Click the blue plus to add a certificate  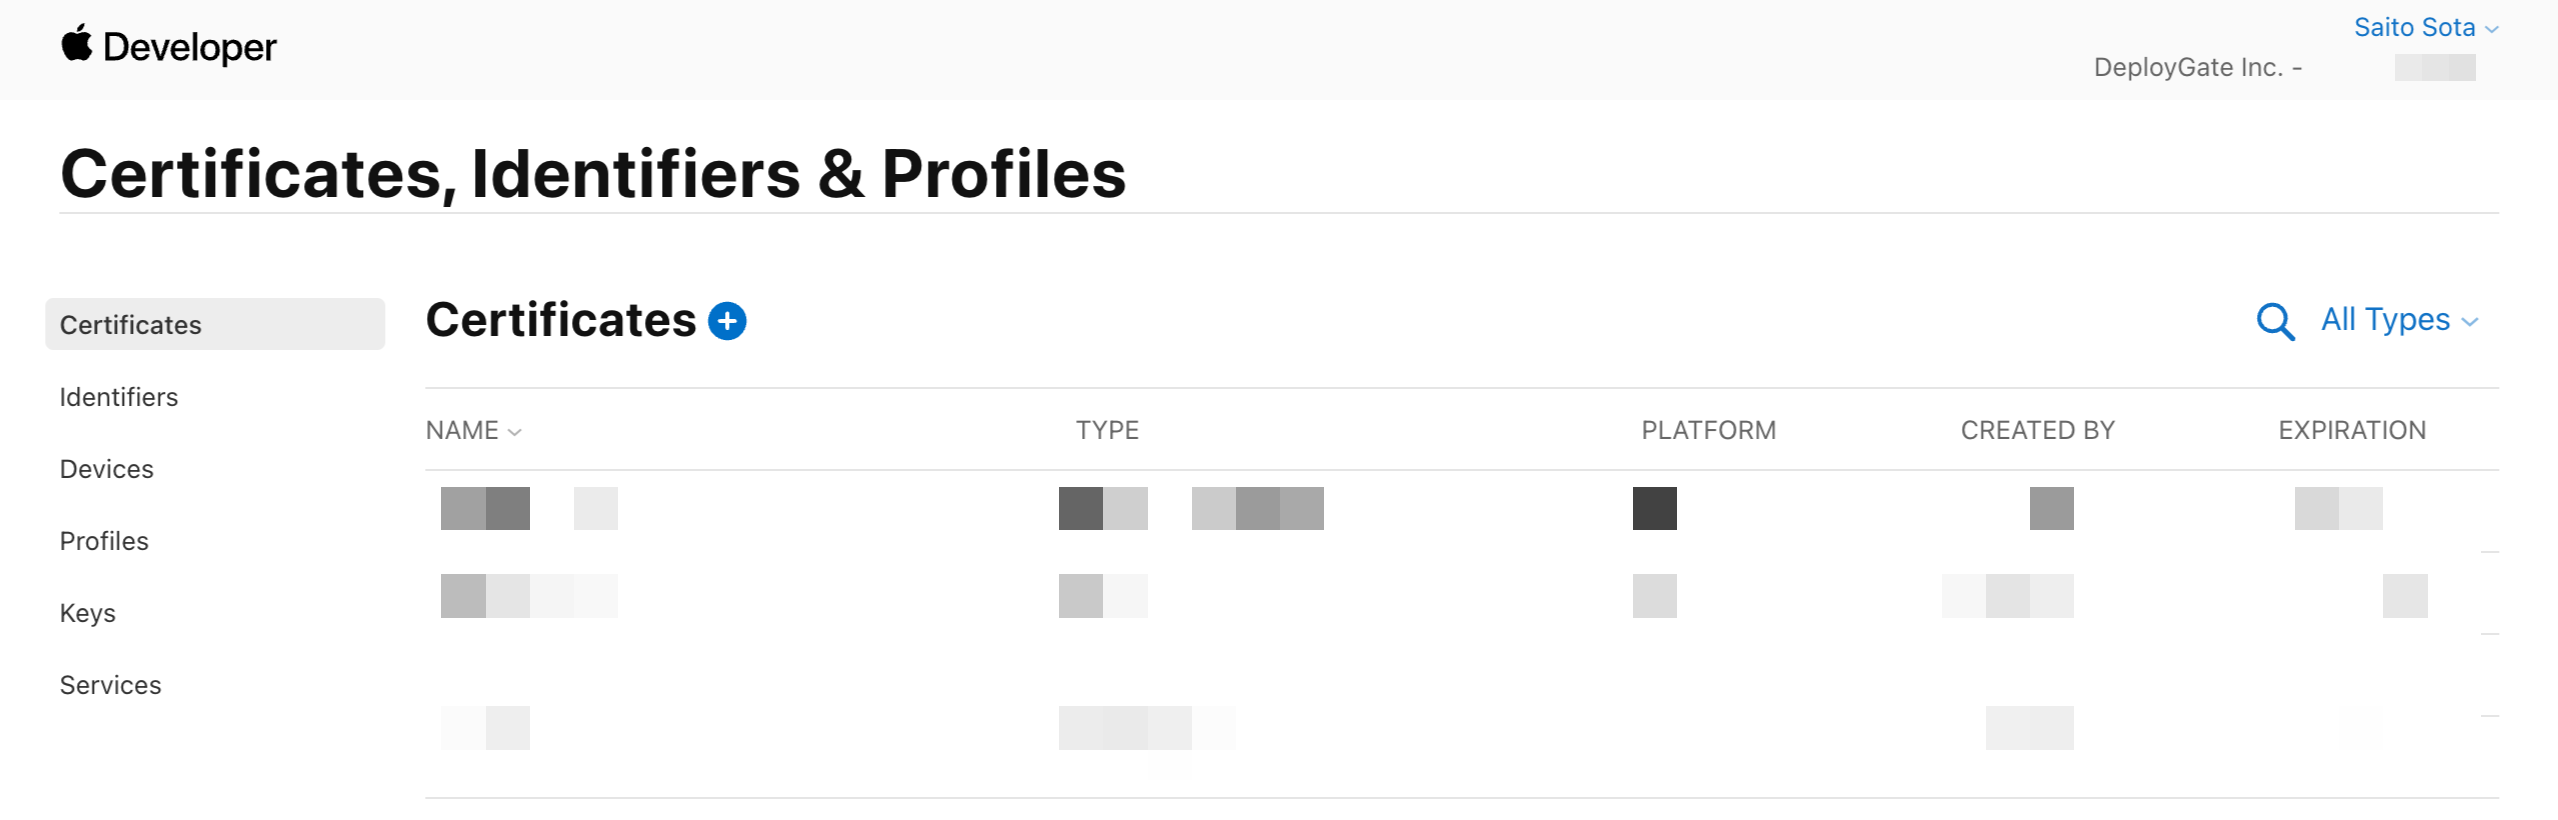pyautogui.click(x=728, y=320)
